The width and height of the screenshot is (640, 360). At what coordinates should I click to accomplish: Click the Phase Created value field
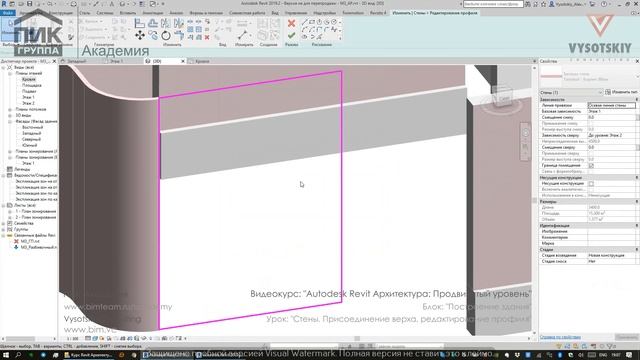pyautogui.click(x=613, y=256)
